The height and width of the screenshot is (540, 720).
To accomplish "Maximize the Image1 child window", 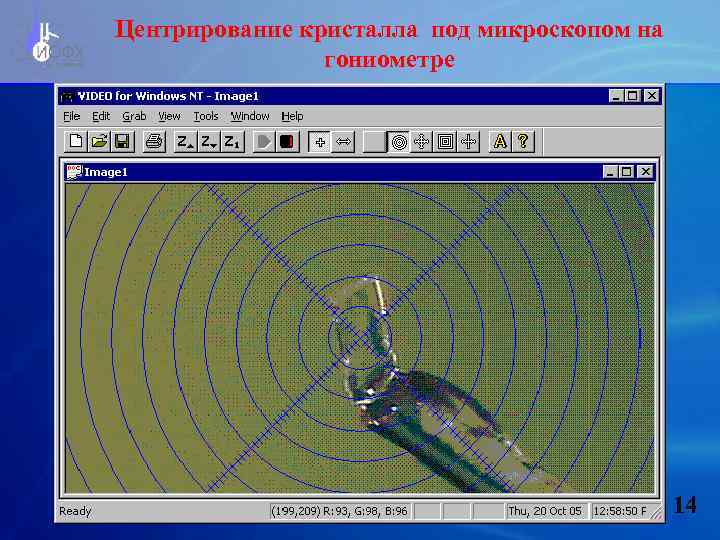I will click(x=626, y=172).
